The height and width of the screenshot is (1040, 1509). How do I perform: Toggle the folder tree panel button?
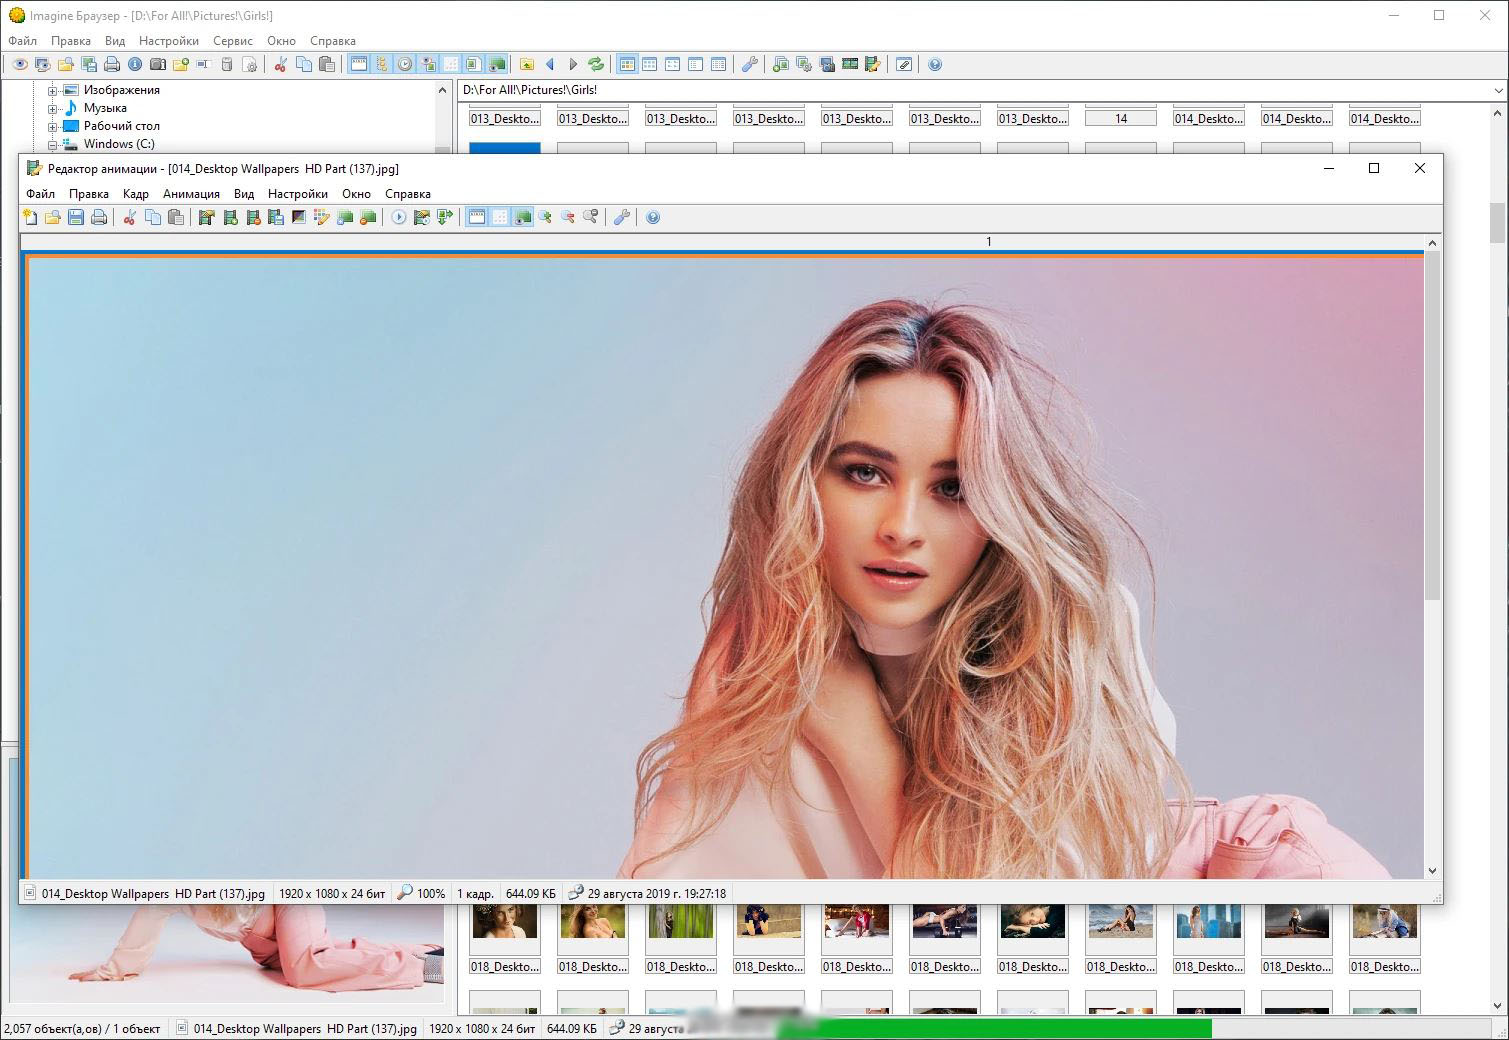click(x=381, y=64)
